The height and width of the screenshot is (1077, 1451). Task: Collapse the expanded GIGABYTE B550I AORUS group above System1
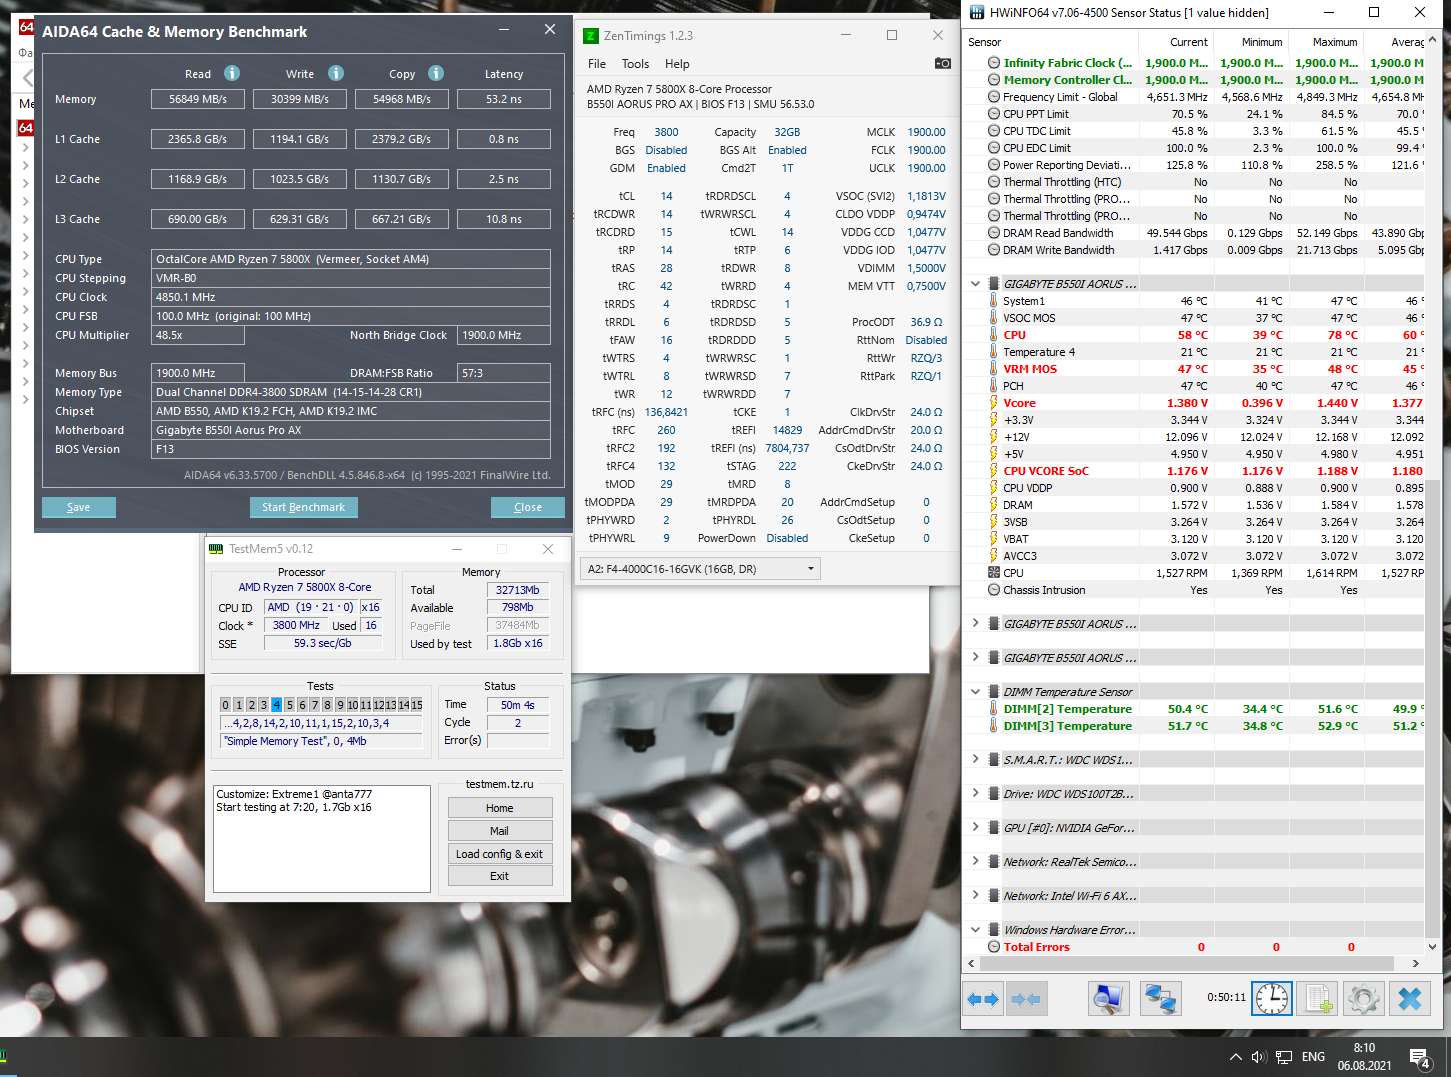tap(975, 284)
